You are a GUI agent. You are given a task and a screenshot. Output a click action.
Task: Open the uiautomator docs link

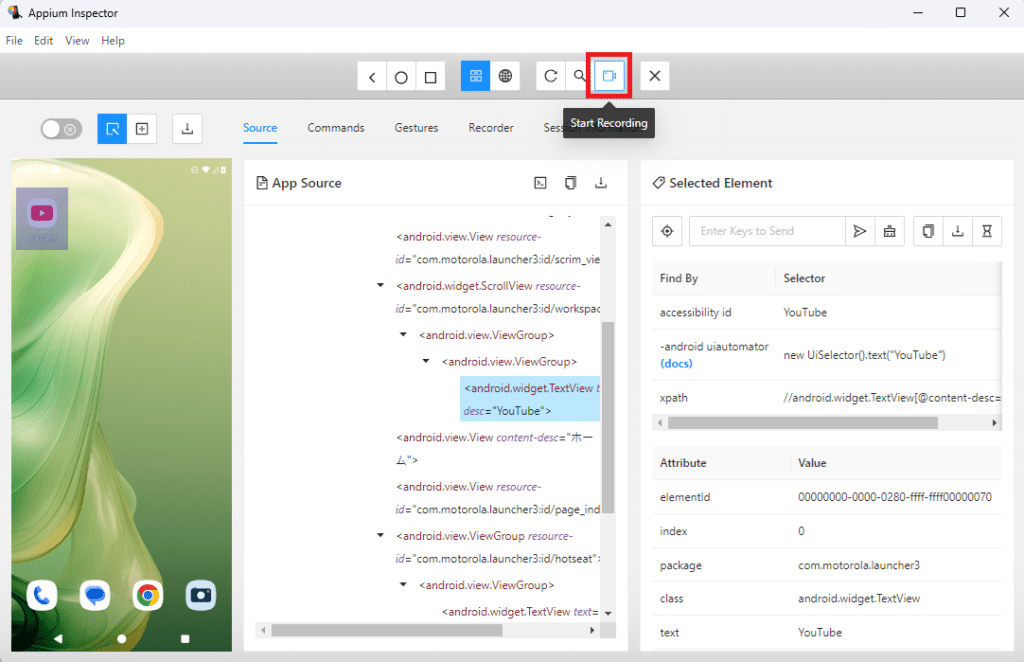pos(675,363)
